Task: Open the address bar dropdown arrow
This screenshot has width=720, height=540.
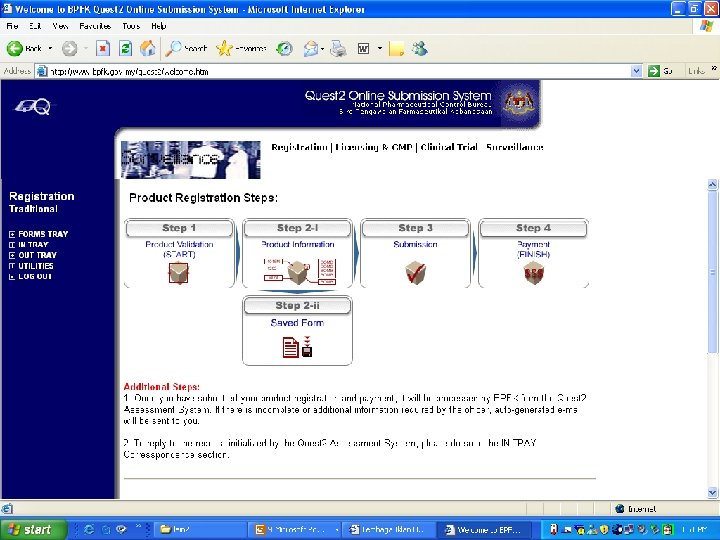Action: pyautogui.click(x=636, y=71)
